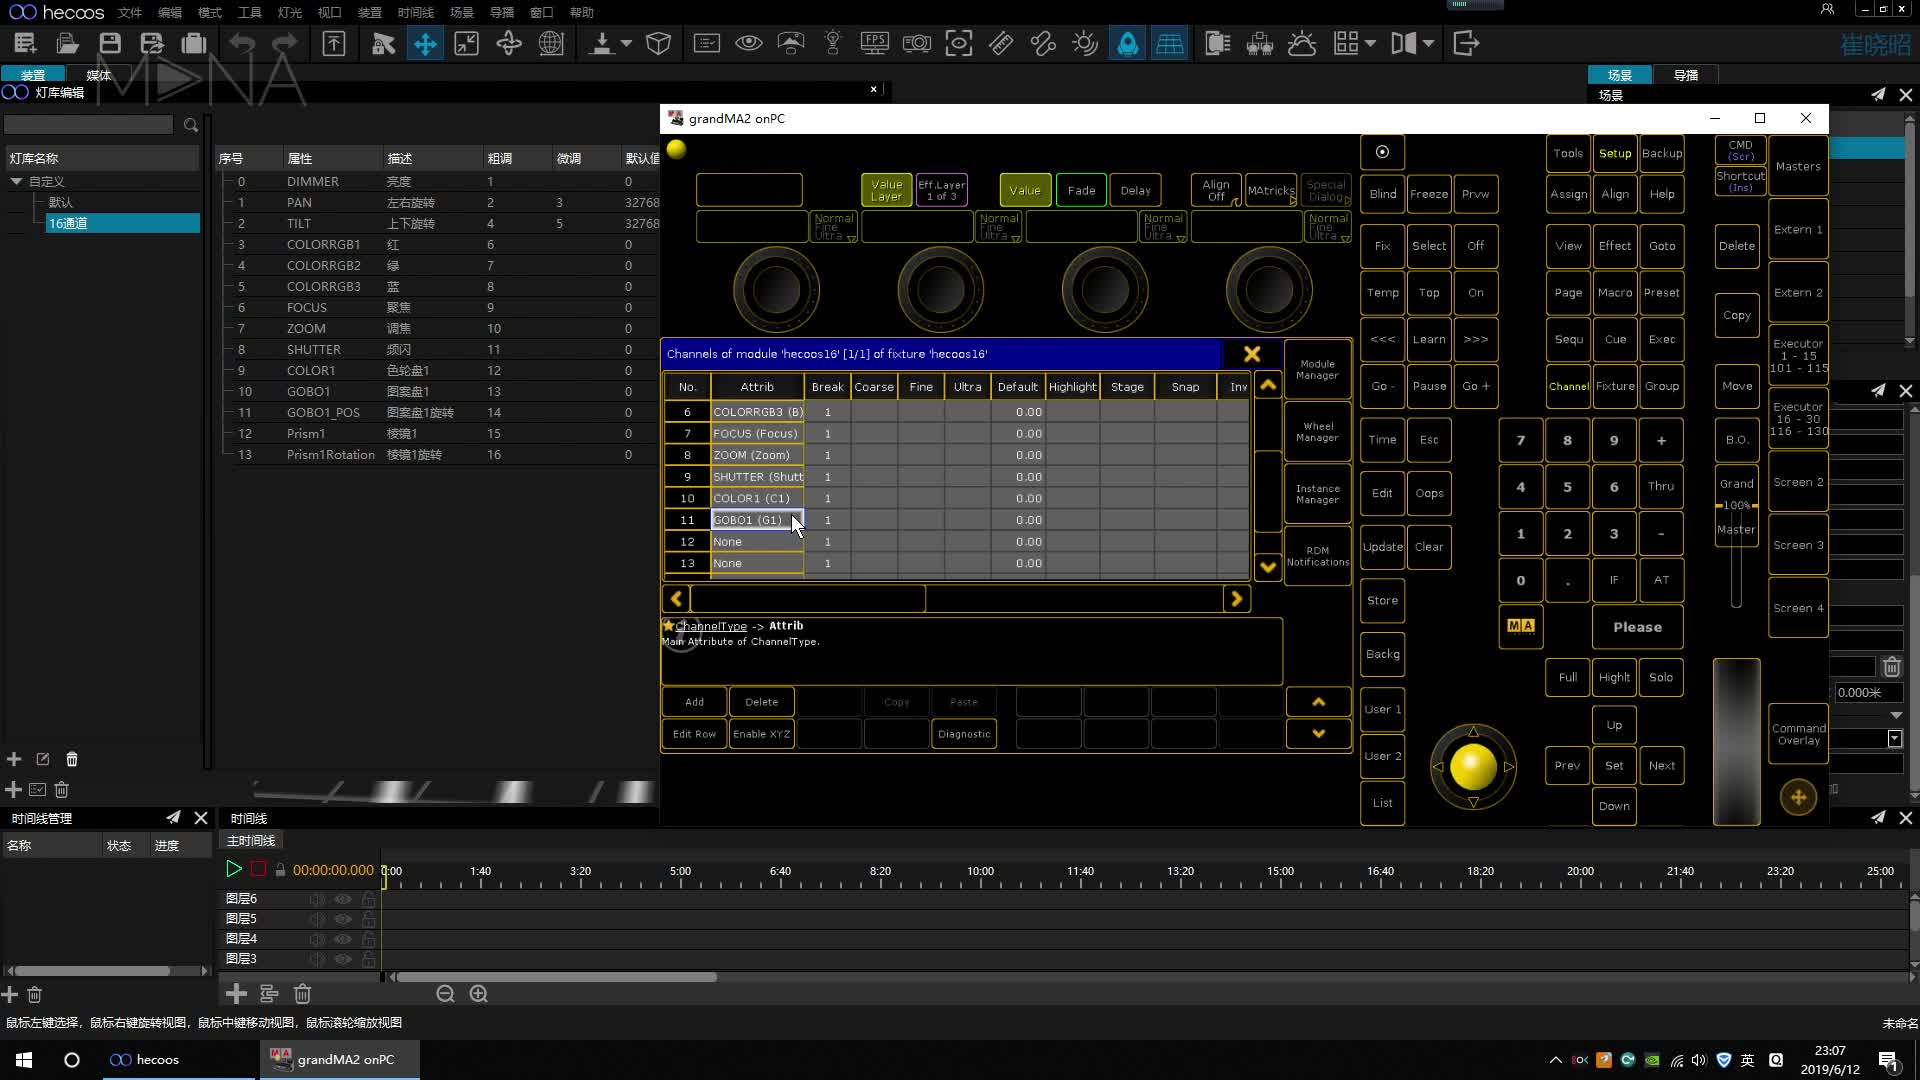The width and height of the screenshot is (1920, 1080).
Task: Click the ruler measure icon
Action: tap(1001, 43)
